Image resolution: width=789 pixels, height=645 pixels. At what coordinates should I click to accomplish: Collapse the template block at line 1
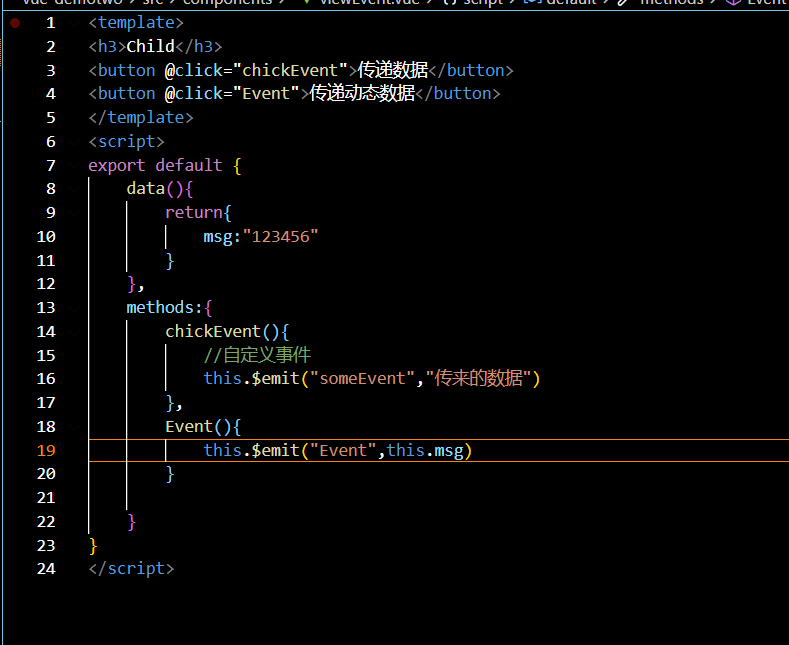click(75, 23)
